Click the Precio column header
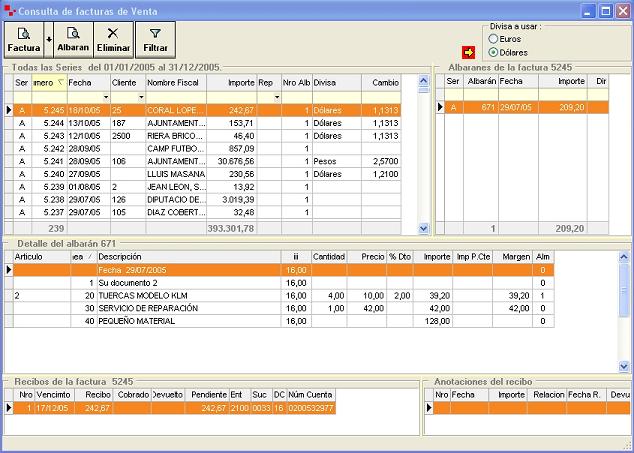 (x=367, y=257)
